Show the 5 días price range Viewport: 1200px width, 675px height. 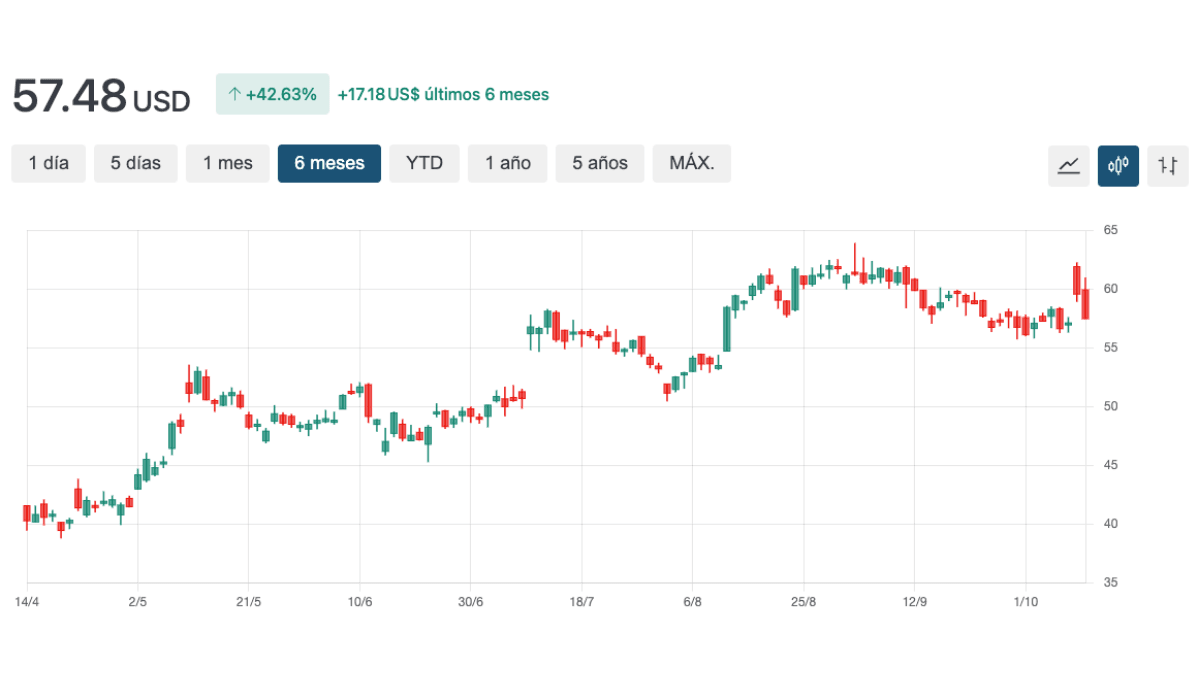tap(136, 164)
